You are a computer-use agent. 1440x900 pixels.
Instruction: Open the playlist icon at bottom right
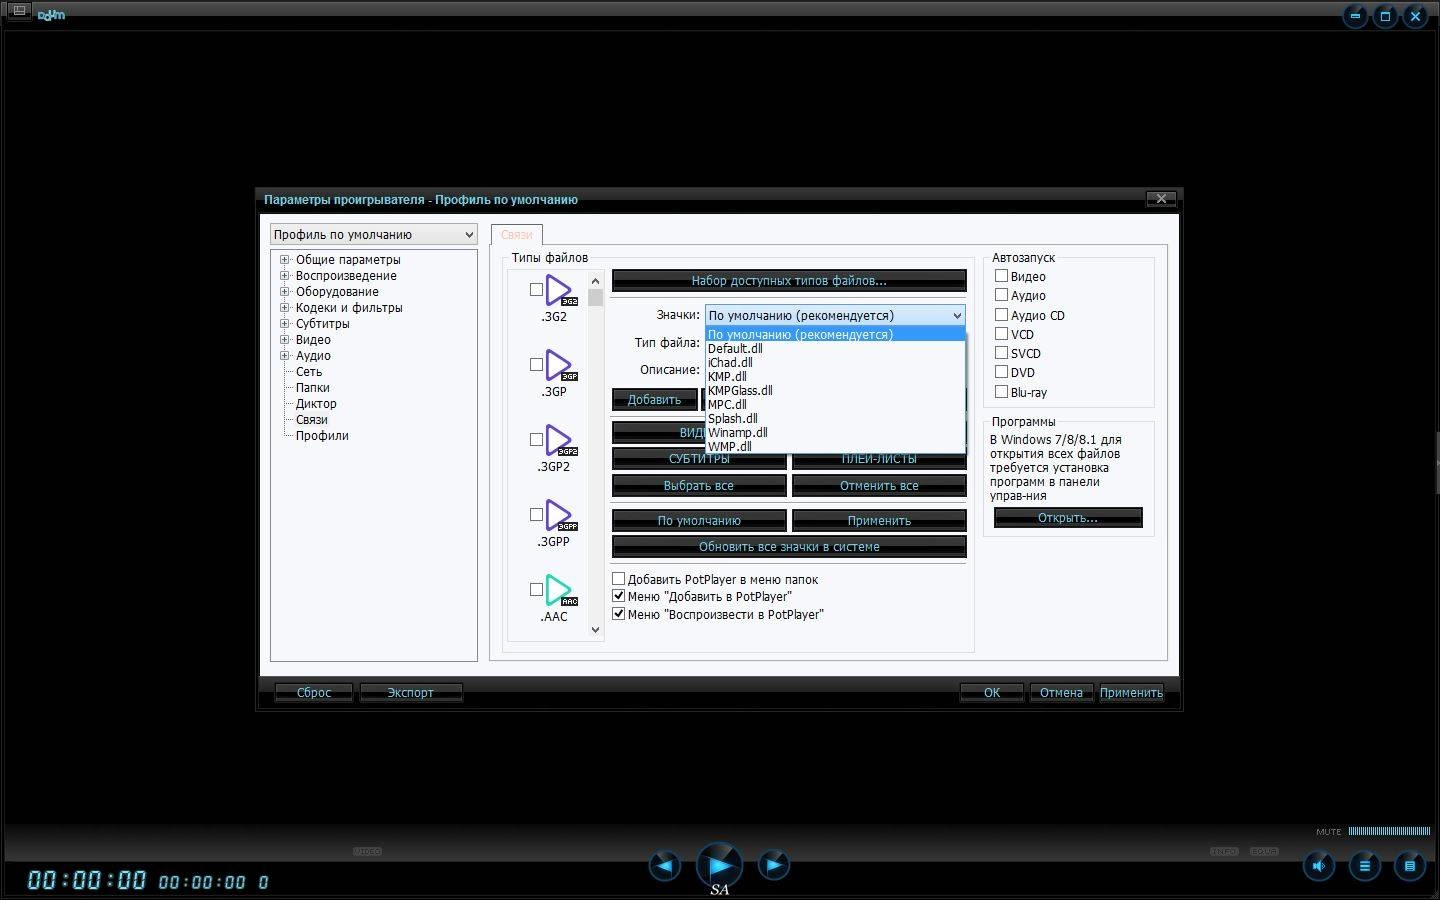tap(1364, 866)
